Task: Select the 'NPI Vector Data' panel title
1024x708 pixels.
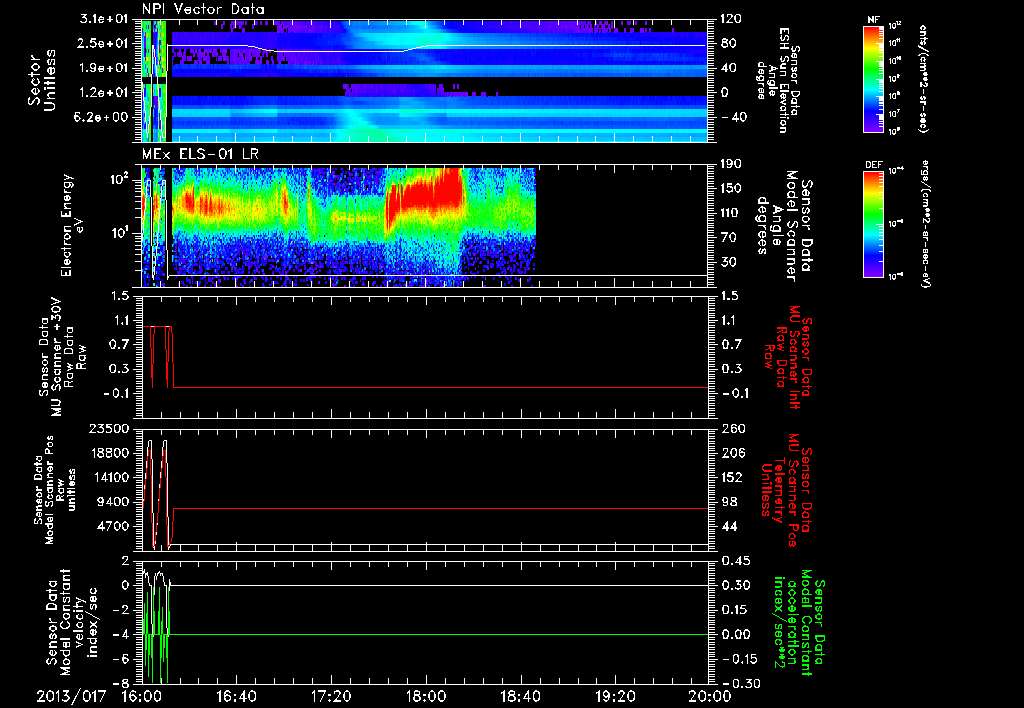Action: point(203,9)
